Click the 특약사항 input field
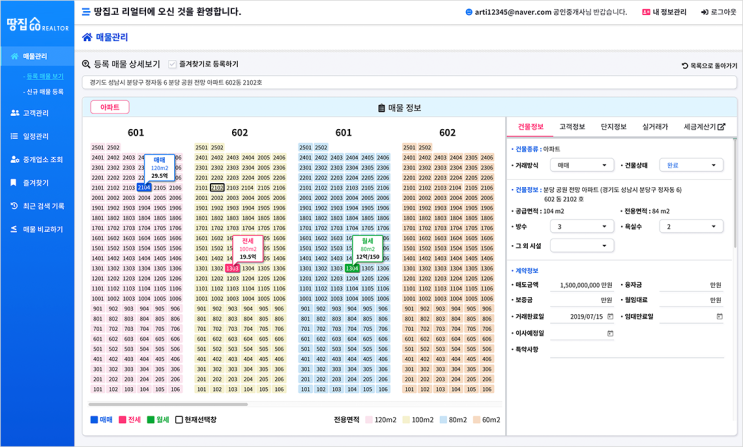This screenshot has width=743, height=447. 637,350
